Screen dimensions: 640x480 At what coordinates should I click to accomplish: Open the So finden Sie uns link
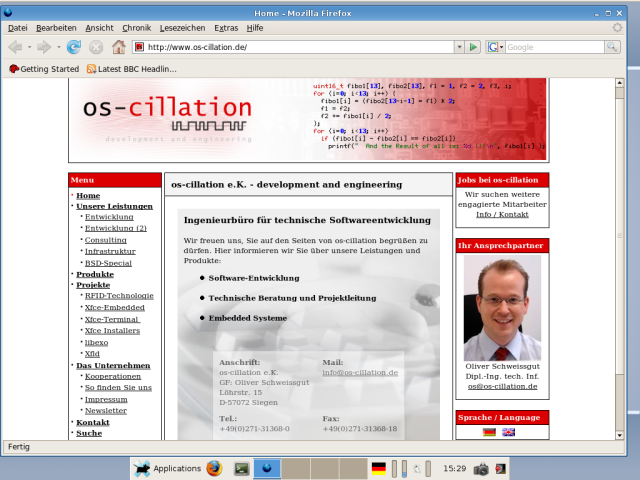coord(118,387)
